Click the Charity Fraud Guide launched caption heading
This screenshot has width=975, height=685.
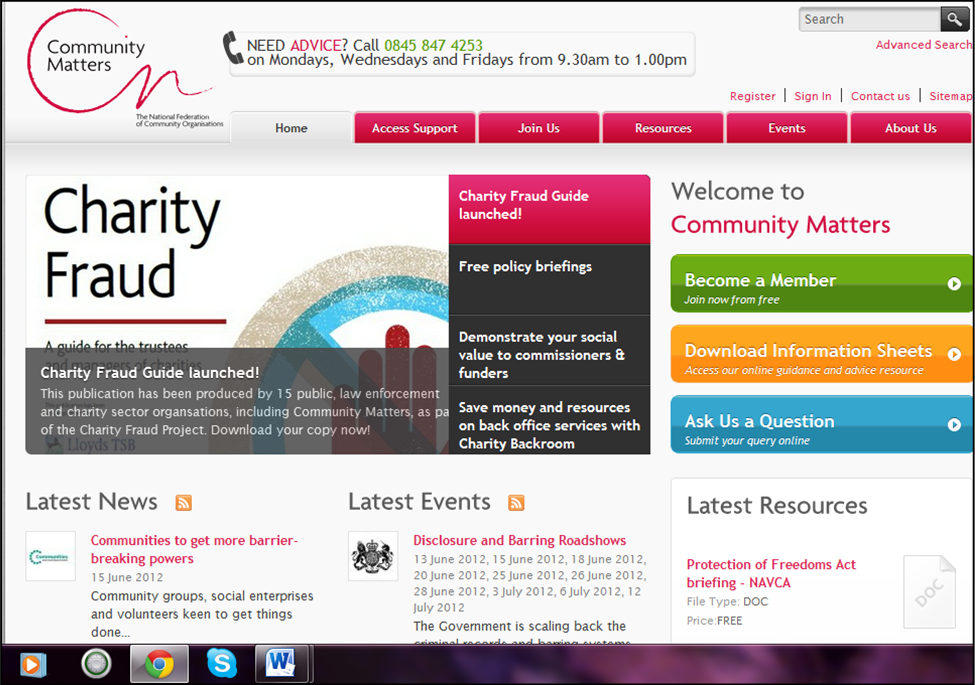(150, 372)
